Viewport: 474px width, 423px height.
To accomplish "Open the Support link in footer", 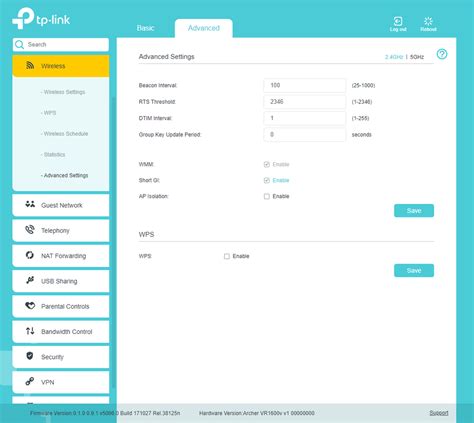I will click(439, 413).
